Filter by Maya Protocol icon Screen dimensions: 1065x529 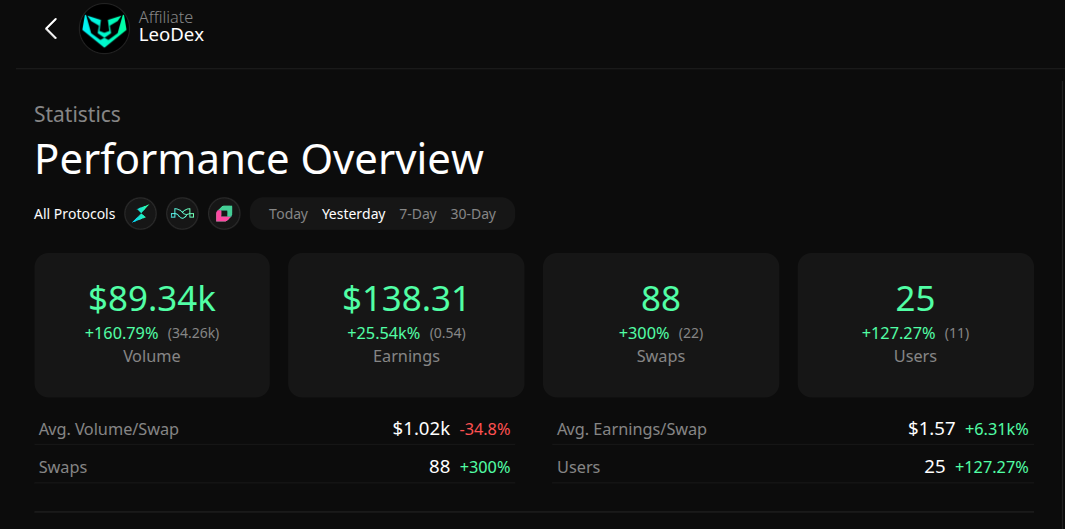[182, 214]
